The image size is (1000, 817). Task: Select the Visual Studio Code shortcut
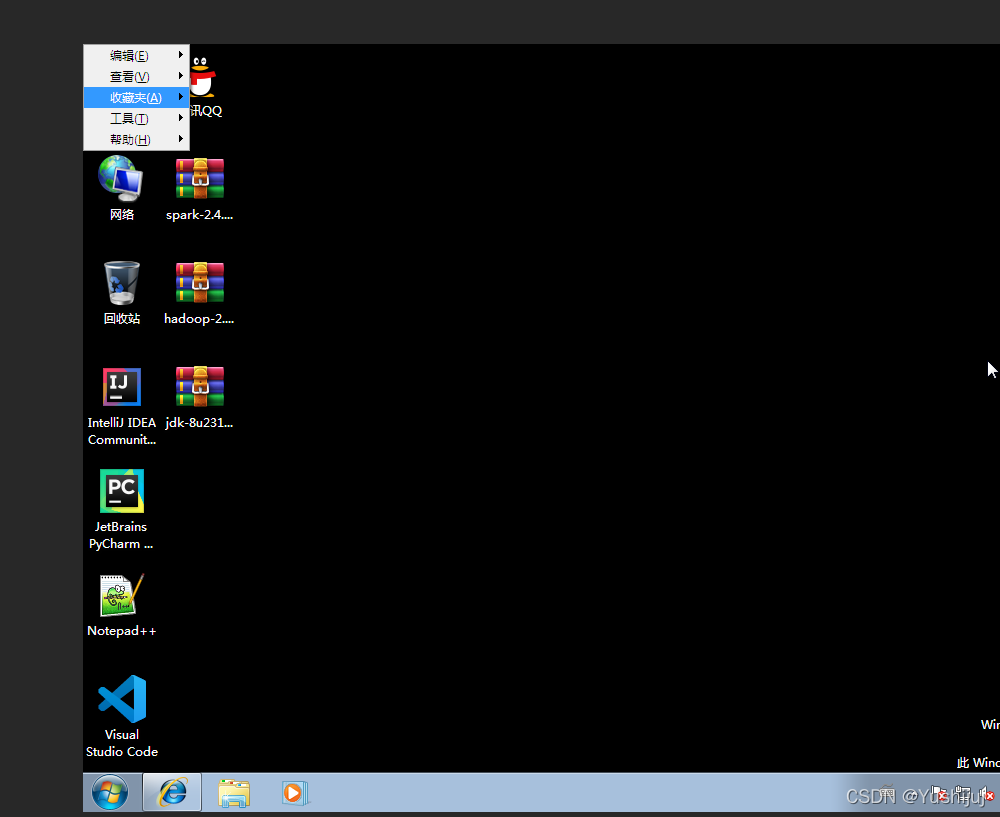(x=121, y=716)
